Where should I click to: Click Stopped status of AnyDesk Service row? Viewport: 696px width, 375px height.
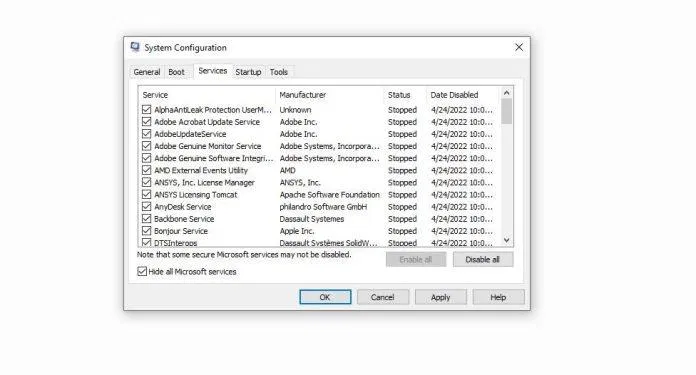(402, 207)
